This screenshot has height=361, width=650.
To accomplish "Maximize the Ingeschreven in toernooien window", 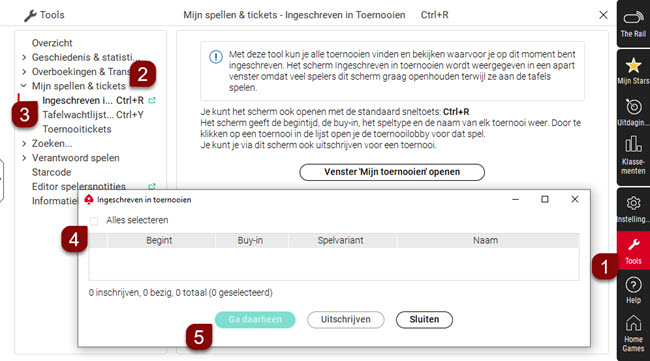I will click(x=545, y=199).
